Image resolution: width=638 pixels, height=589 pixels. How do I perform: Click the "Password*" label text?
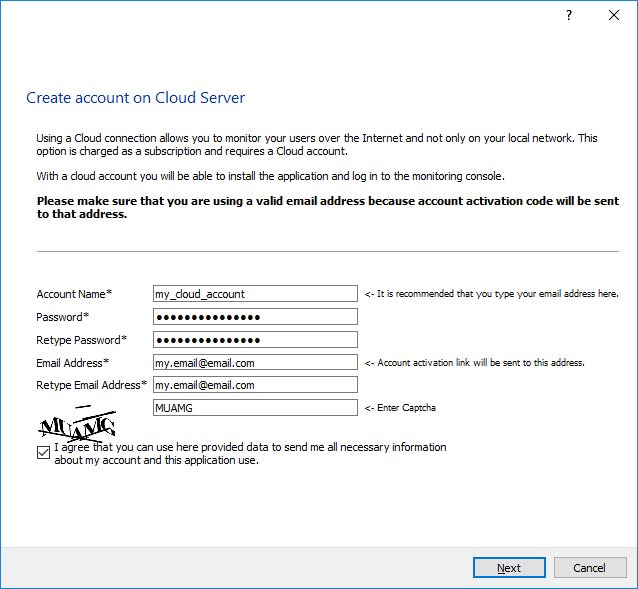coord(63,317)
